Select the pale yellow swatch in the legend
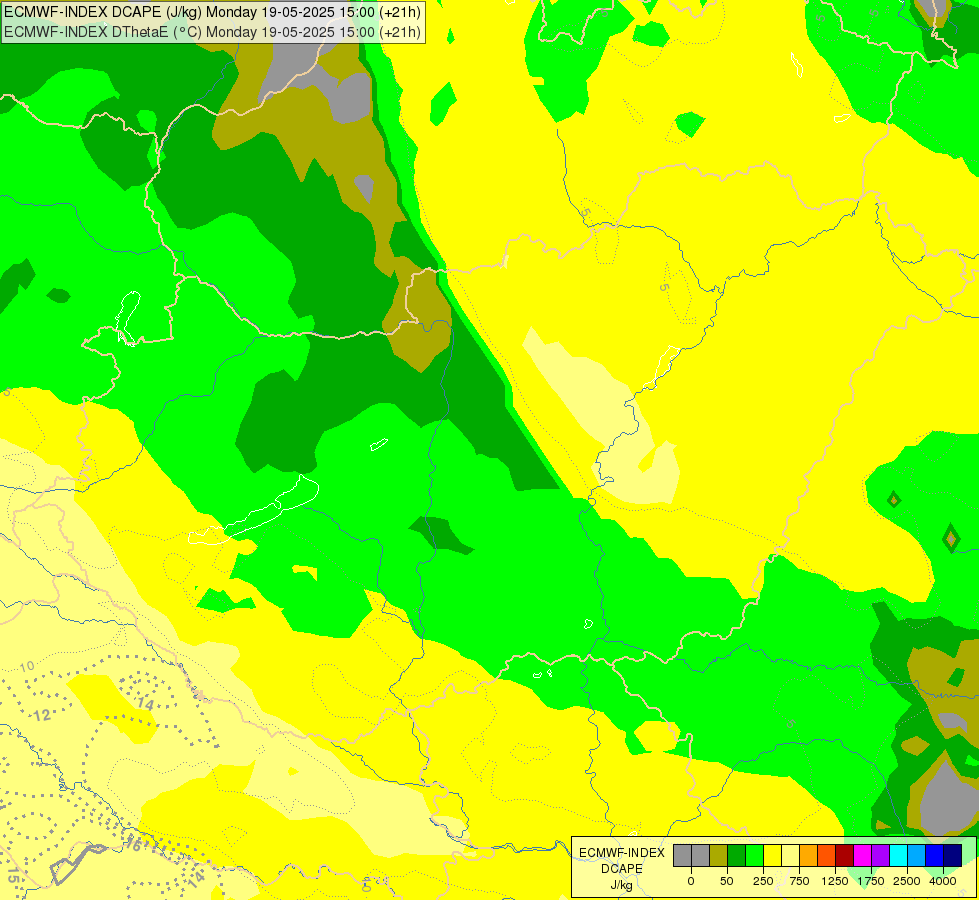 tap(790, 855)
